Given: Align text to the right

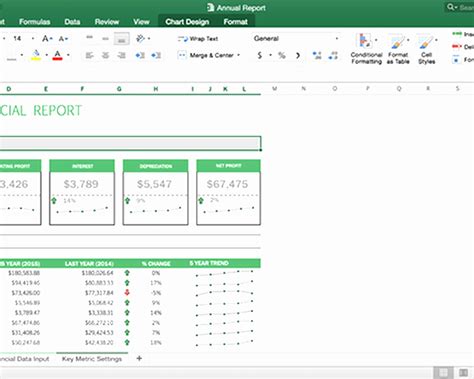Looking at the screenshot, I should pyautogui.click(x=121, y=55).
